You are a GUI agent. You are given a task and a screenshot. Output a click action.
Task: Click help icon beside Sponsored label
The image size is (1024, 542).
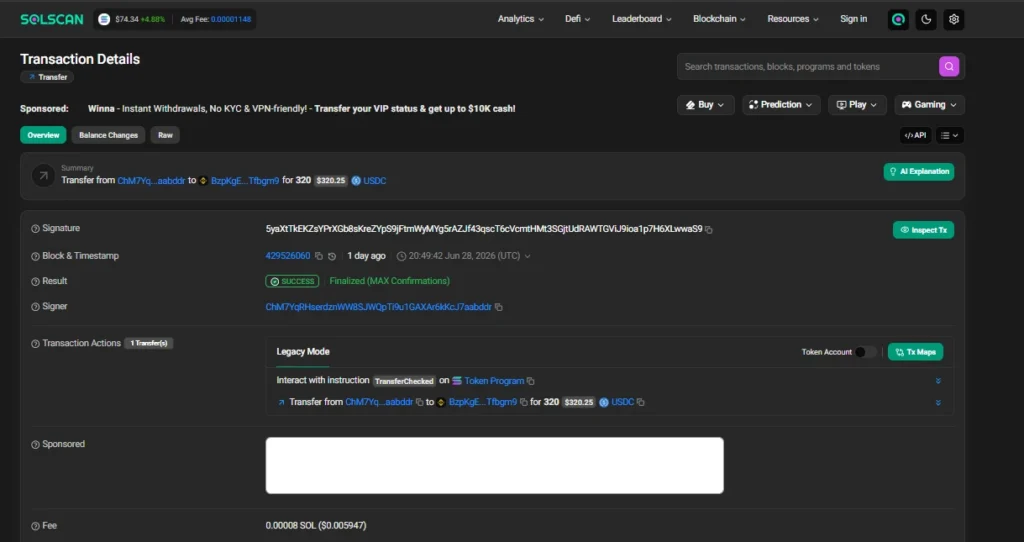tap(35, 445)
